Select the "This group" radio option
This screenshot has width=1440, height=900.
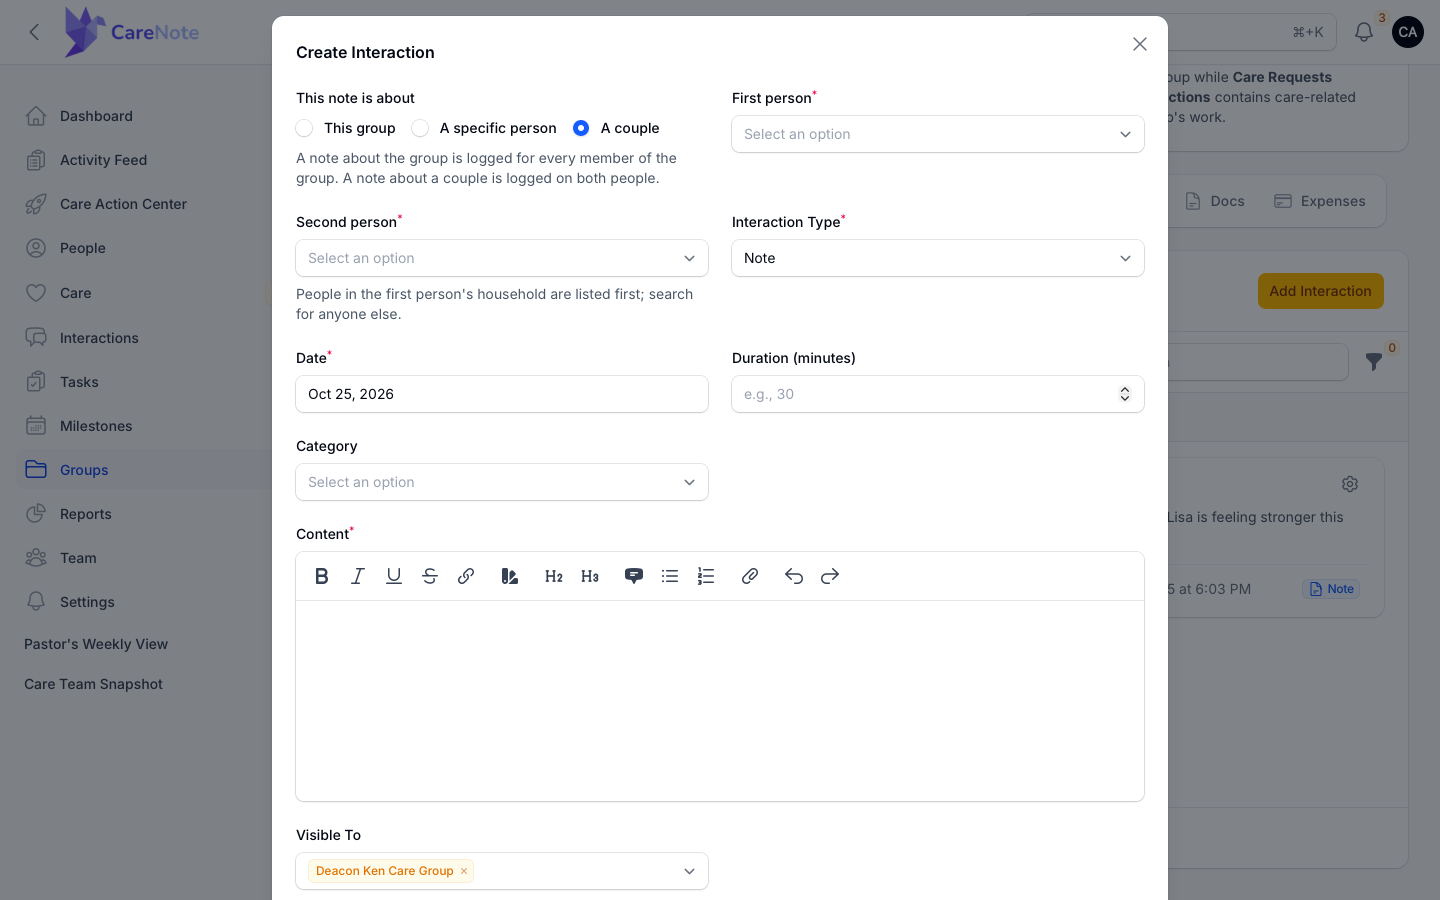(x=305, y=128)
